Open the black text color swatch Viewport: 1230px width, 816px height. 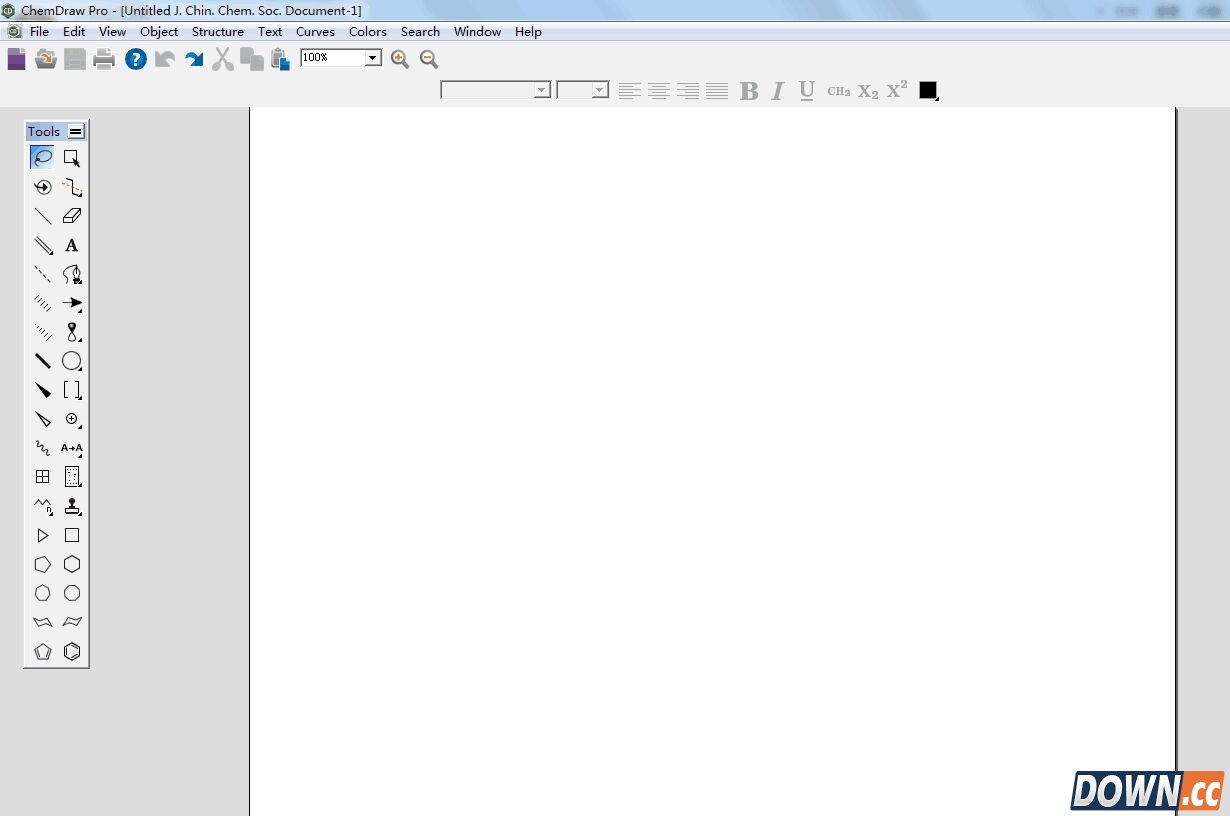click(928, 91)
